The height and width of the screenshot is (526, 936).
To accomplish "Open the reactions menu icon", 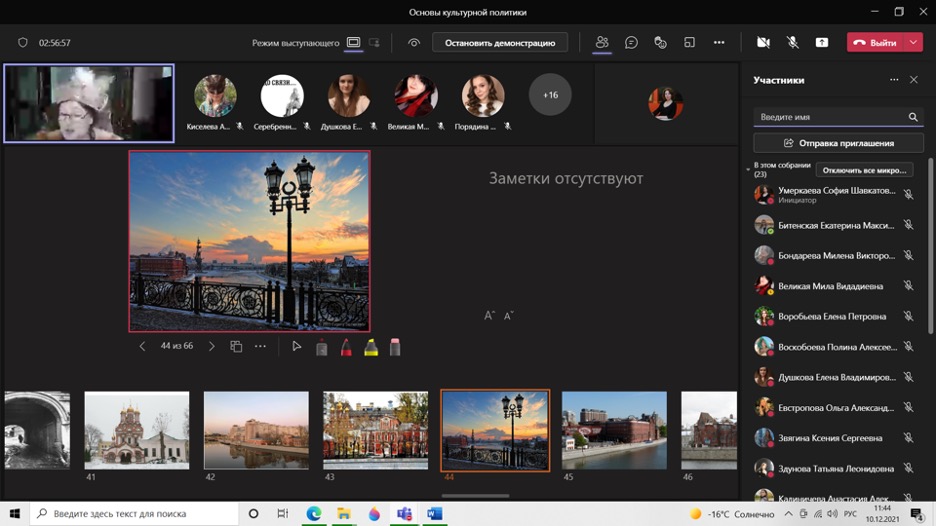I will (x=660, y=43).
